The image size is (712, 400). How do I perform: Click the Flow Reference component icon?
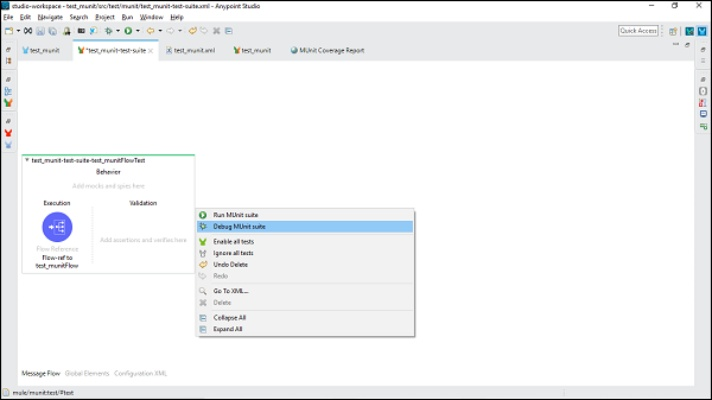tap(57, 227)
